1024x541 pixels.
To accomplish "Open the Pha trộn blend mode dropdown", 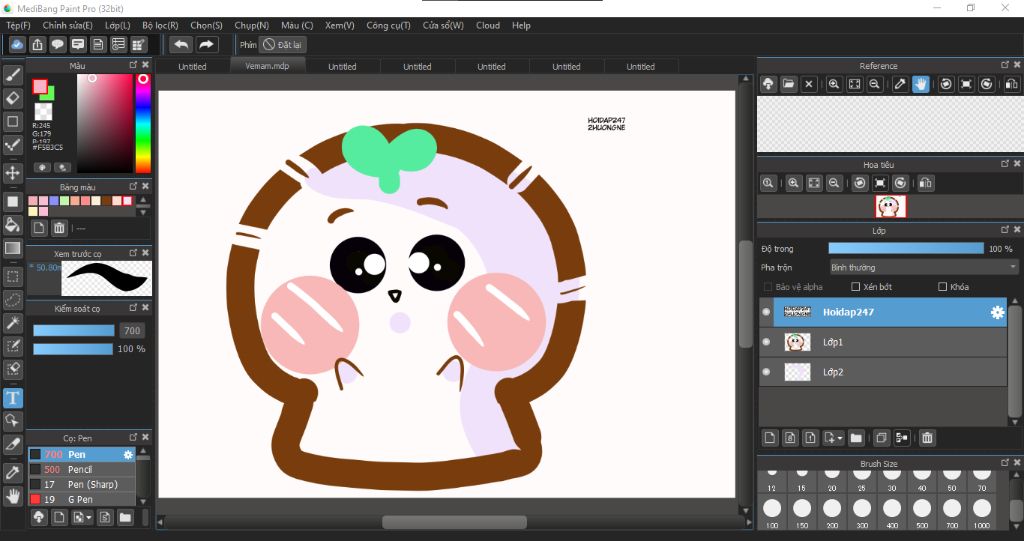I will [x=923, y=267].
